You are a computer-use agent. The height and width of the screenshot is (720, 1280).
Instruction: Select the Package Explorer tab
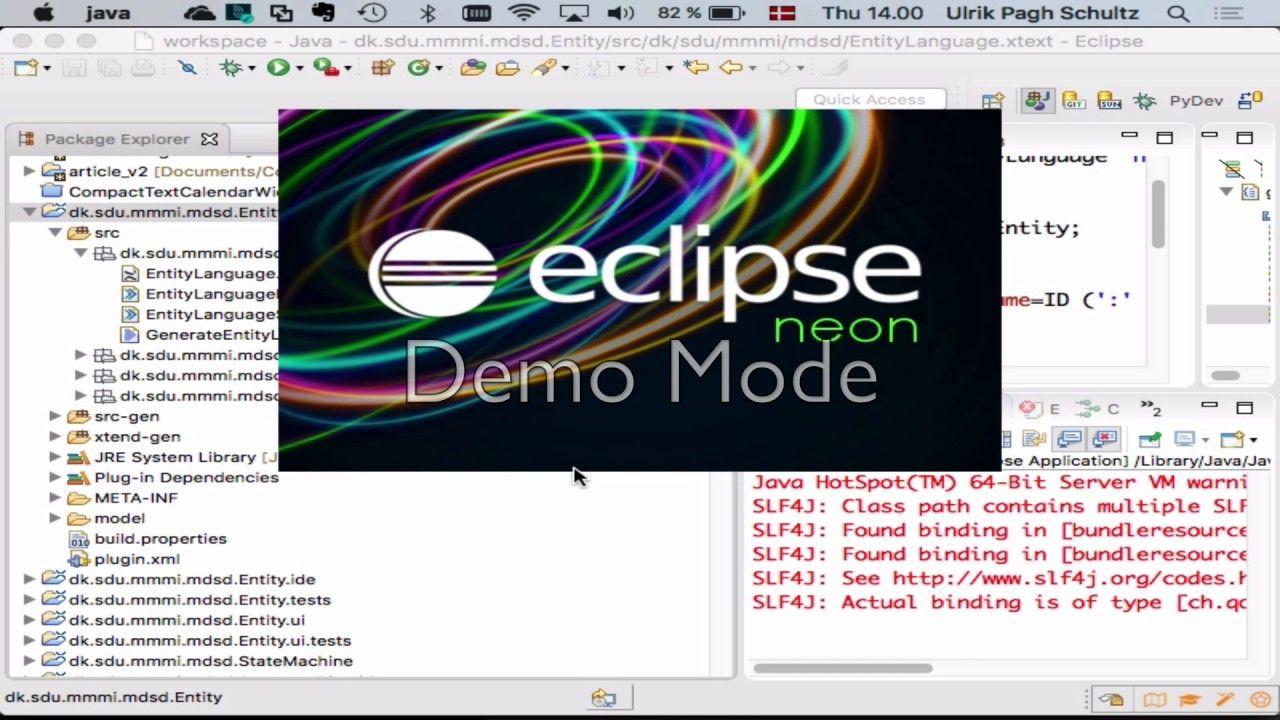[116, 139]
